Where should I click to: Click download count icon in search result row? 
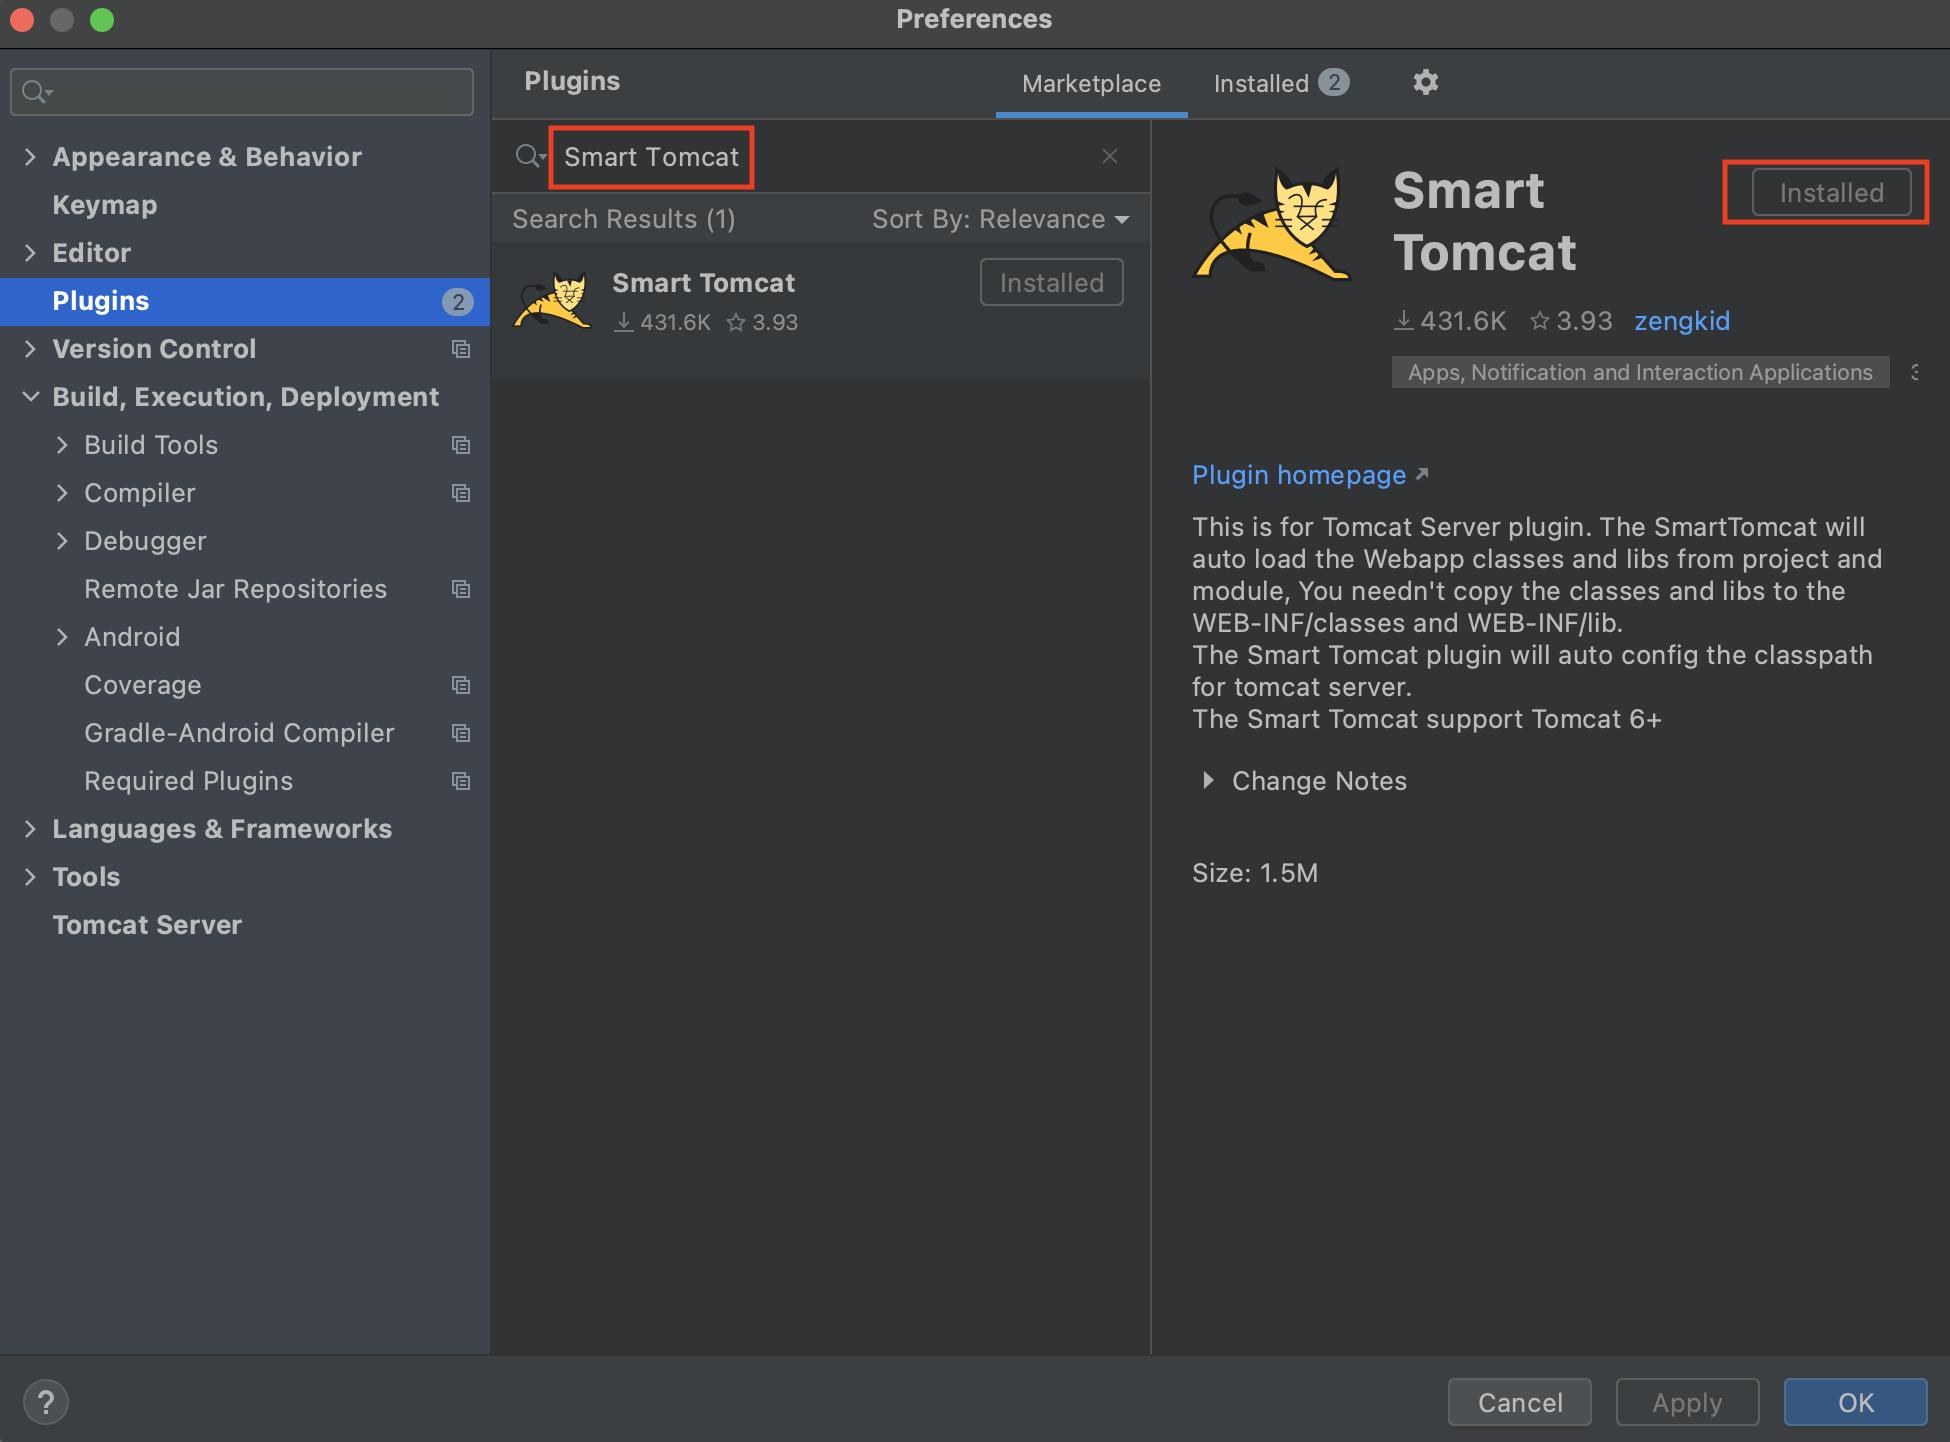tap(624, 322)
